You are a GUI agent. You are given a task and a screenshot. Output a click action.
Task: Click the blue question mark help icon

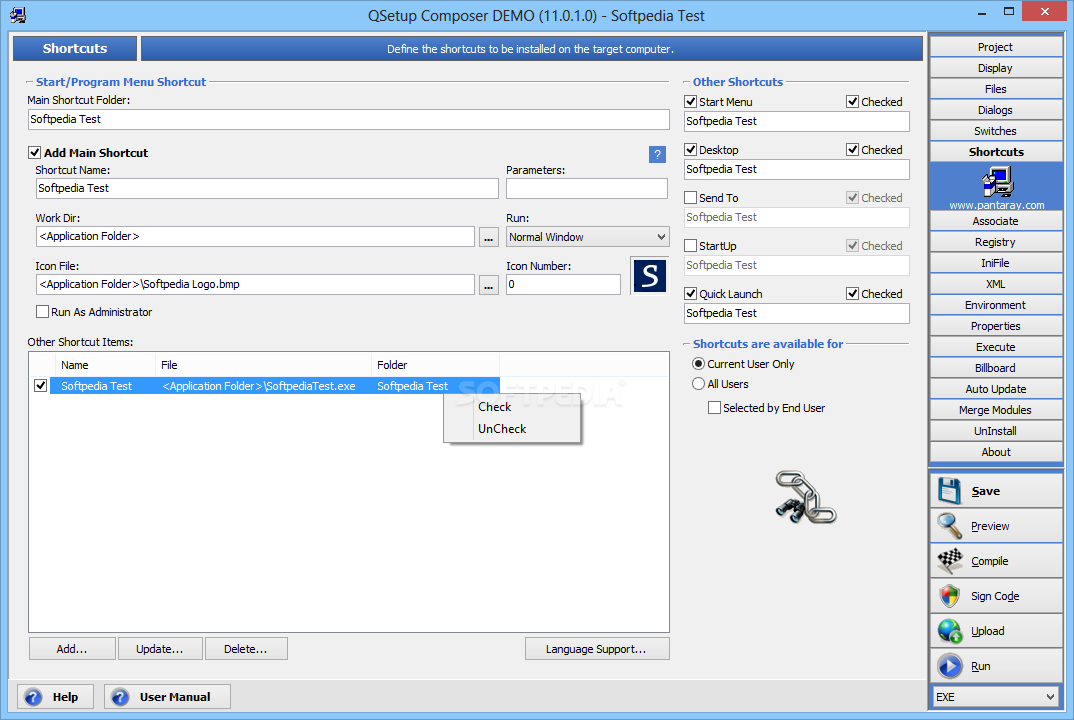(657, 154)
